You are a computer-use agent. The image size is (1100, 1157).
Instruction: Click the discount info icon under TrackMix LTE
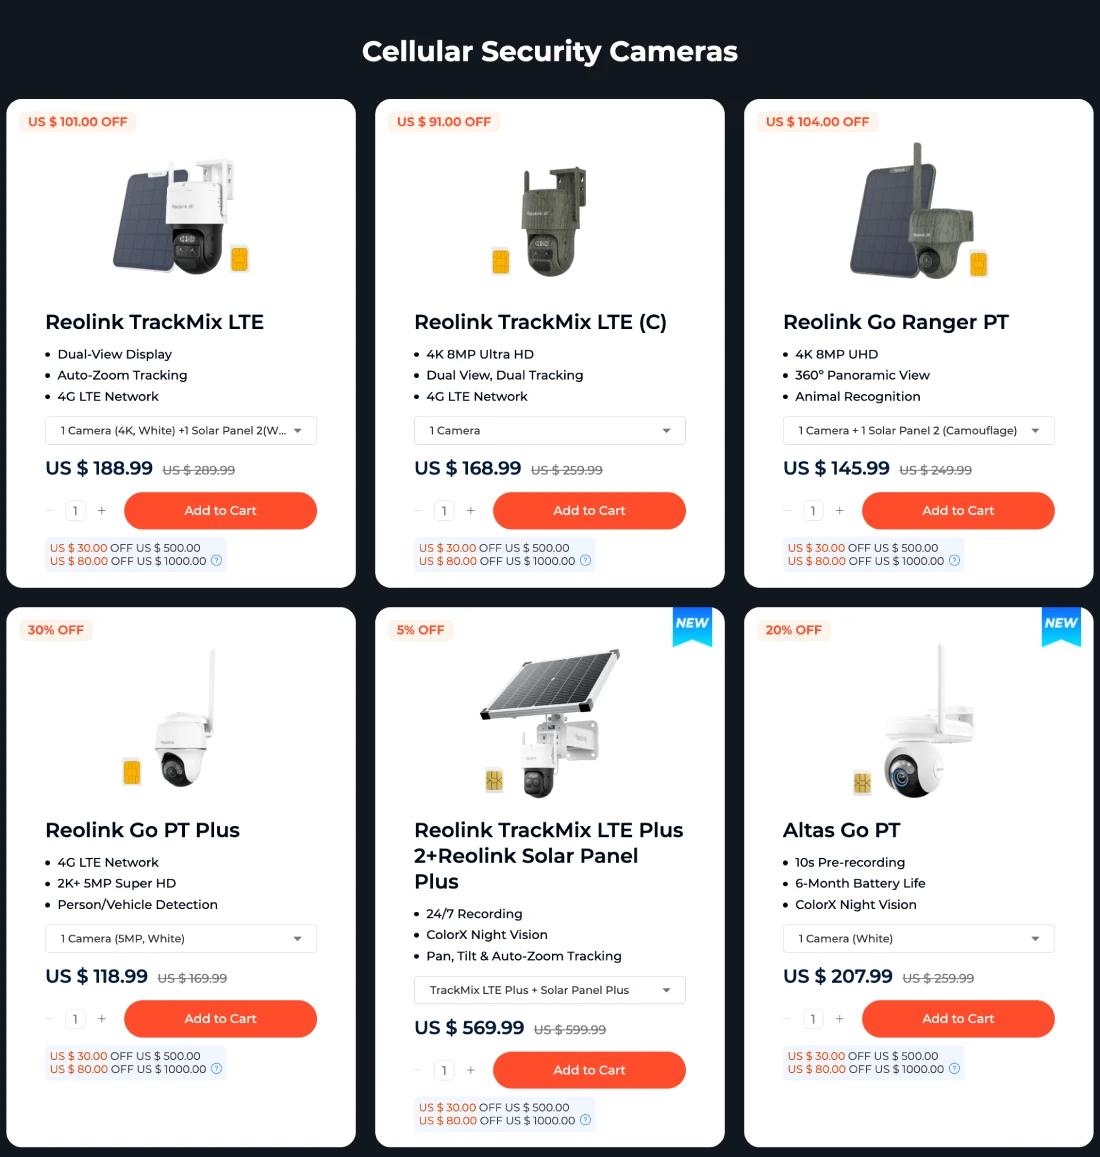[x=217, y=561]
